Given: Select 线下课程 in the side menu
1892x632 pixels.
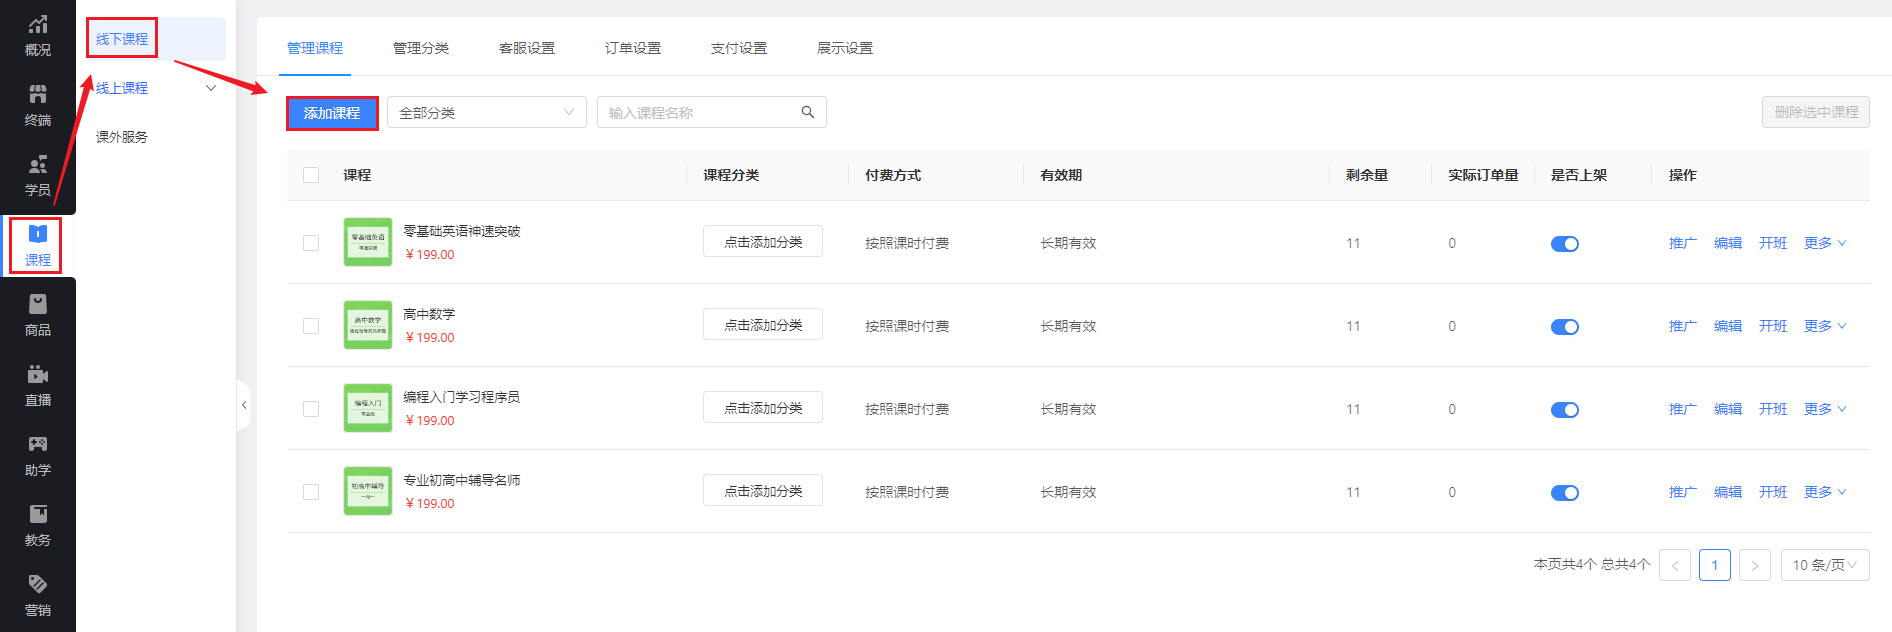Looking at the screenshot, I should click(122, 39).
